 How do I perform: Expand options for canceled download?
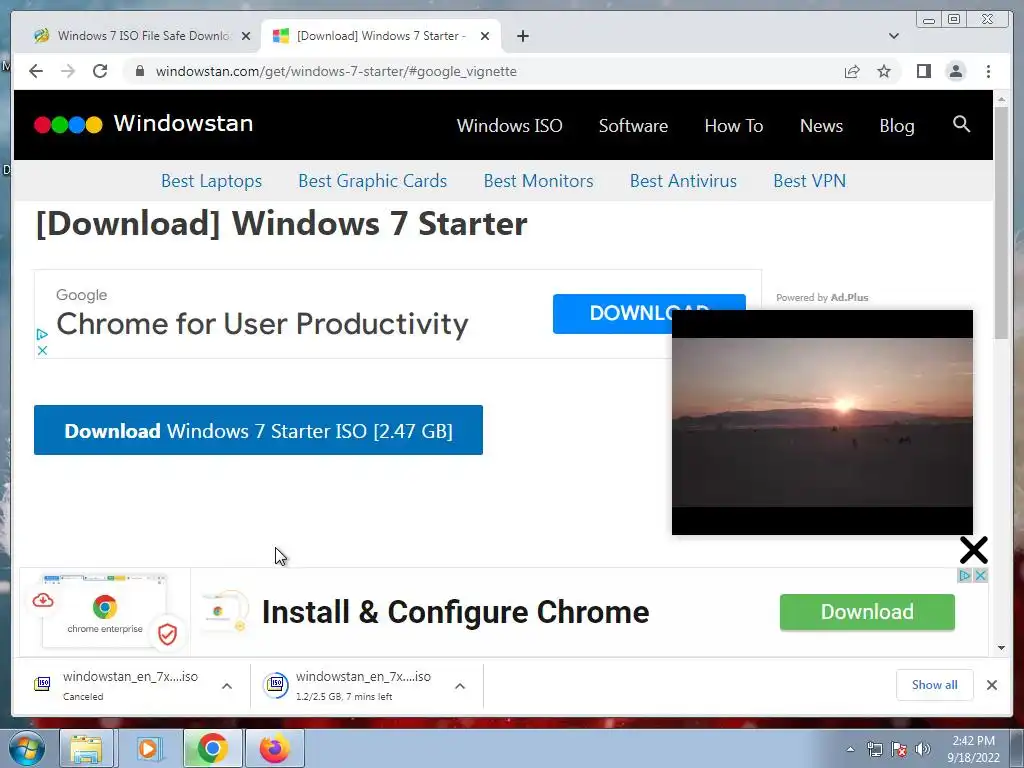227,686
